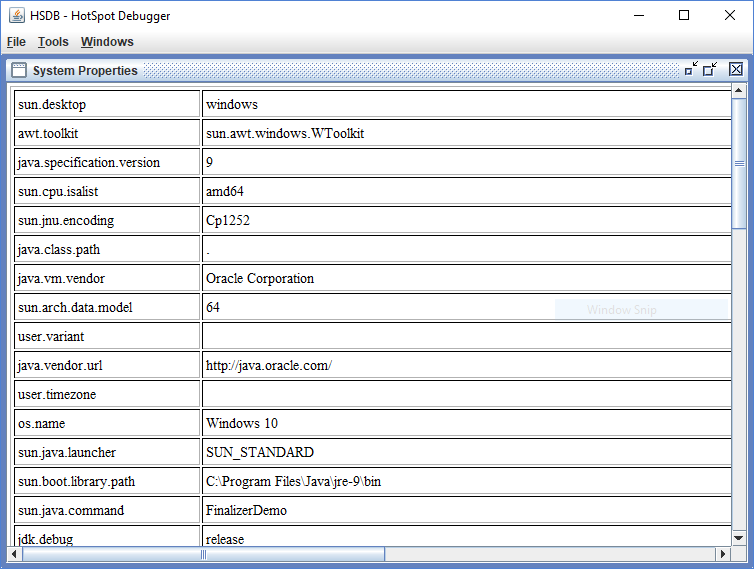Select the os.name property cell
This screenshot has height=569, width=754.
click(x=107, y=423)
